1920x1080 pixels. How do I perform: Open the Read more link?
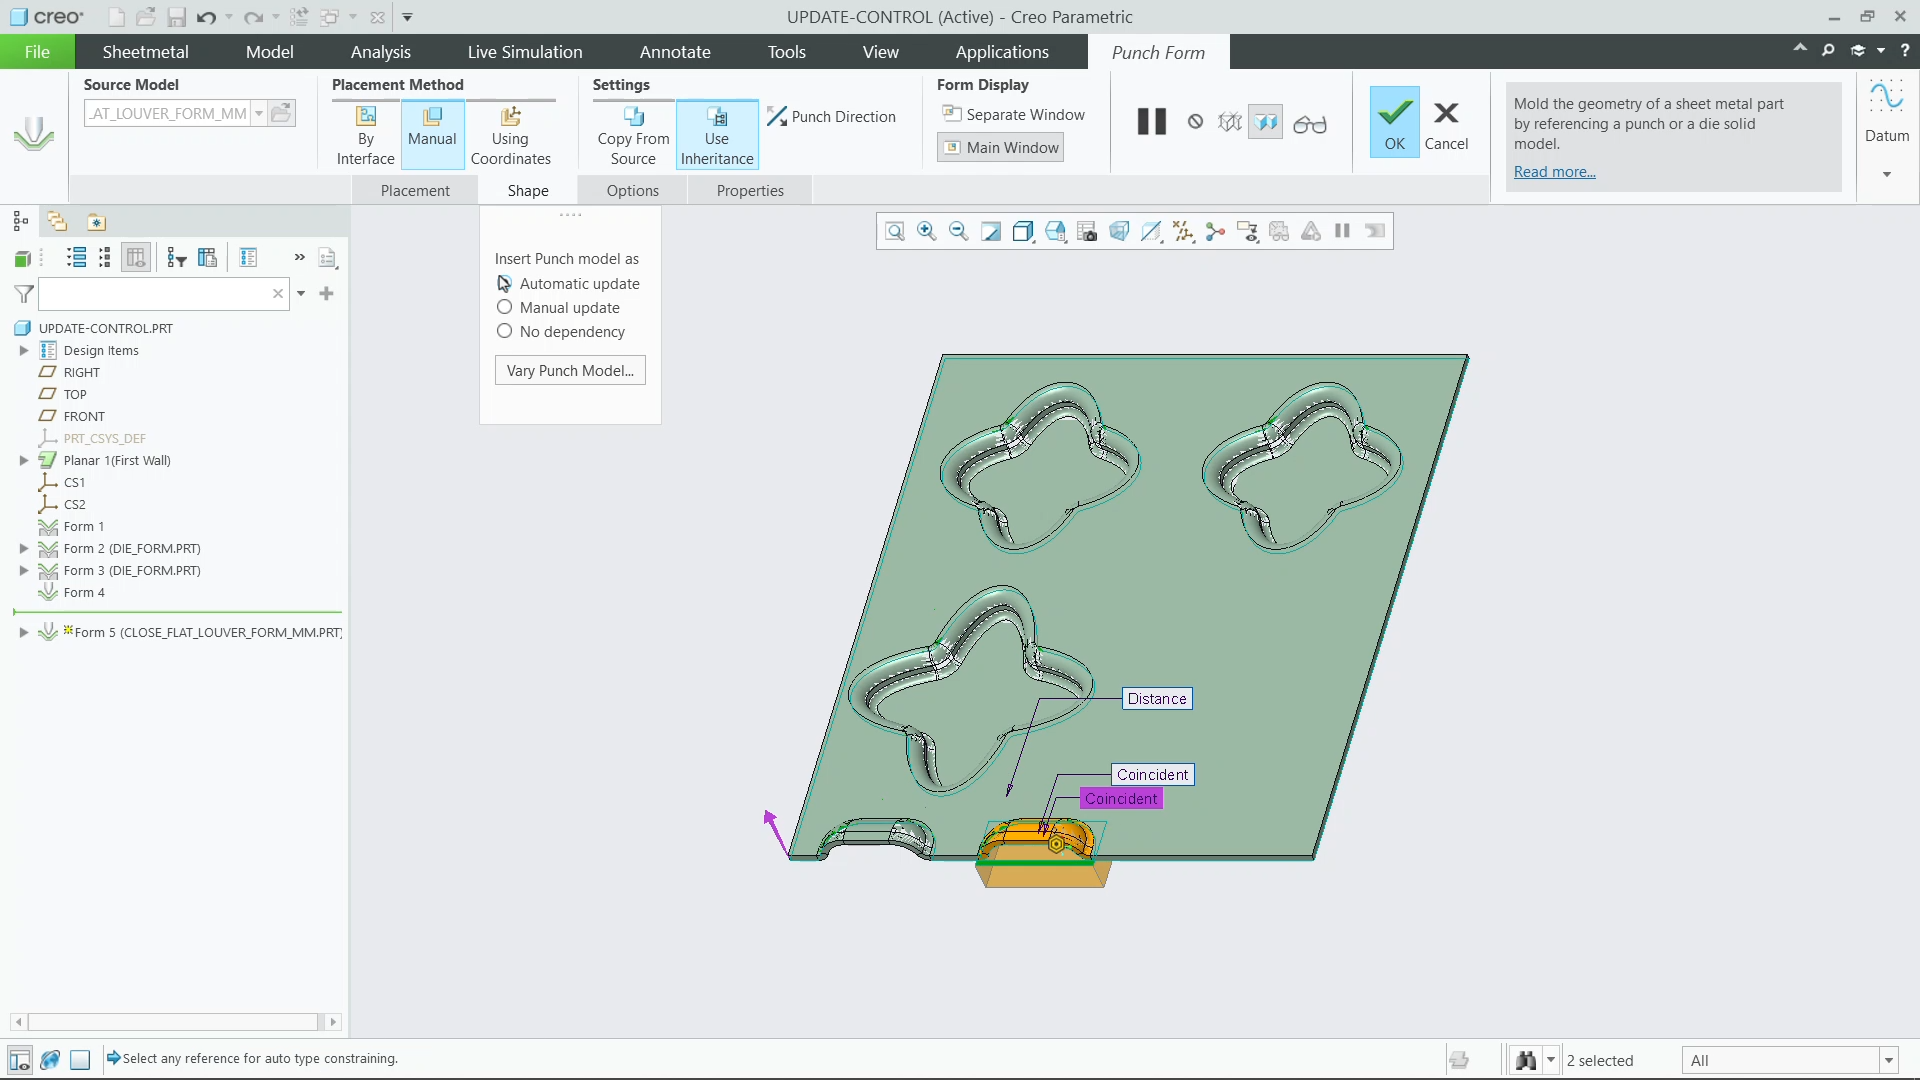coord(1554,172)
